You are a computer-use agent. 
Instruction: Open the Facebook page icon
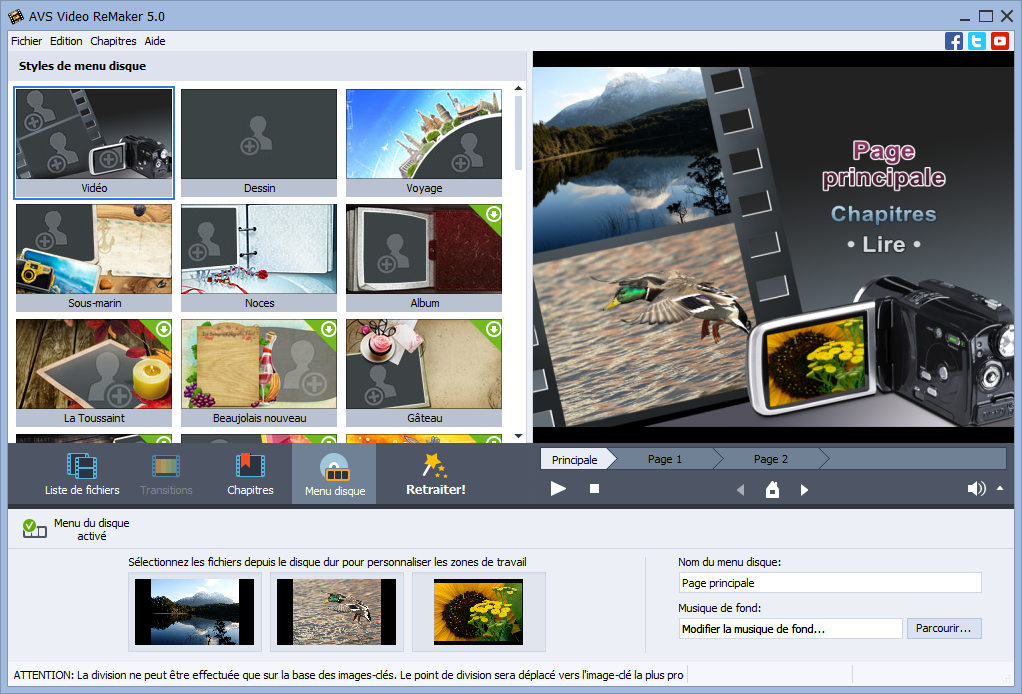[954, 41]
